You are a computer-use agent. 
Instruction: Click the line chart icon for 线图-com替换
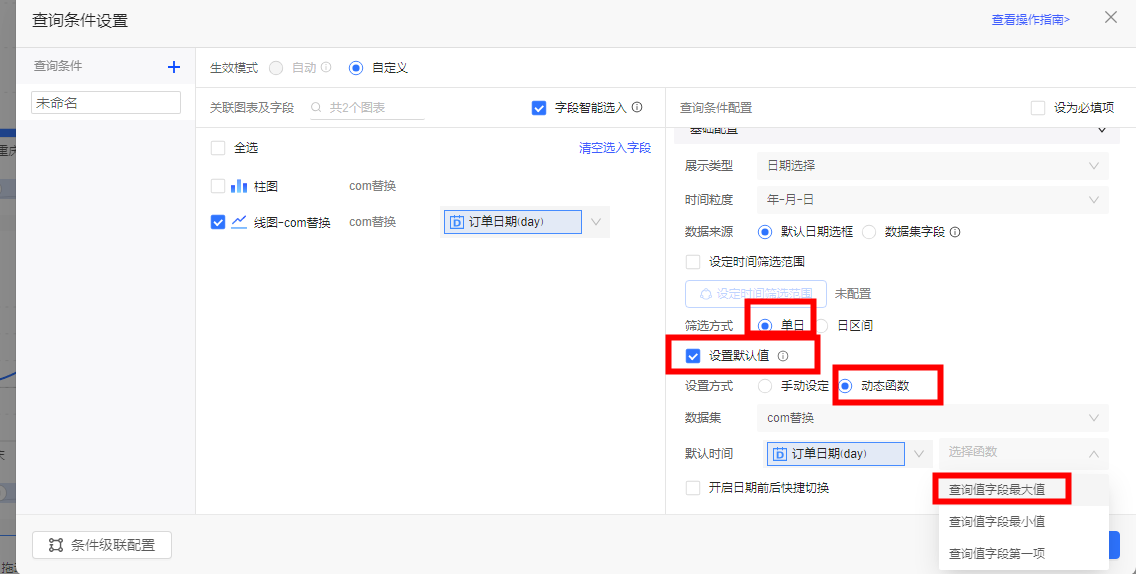click(239, 222)
